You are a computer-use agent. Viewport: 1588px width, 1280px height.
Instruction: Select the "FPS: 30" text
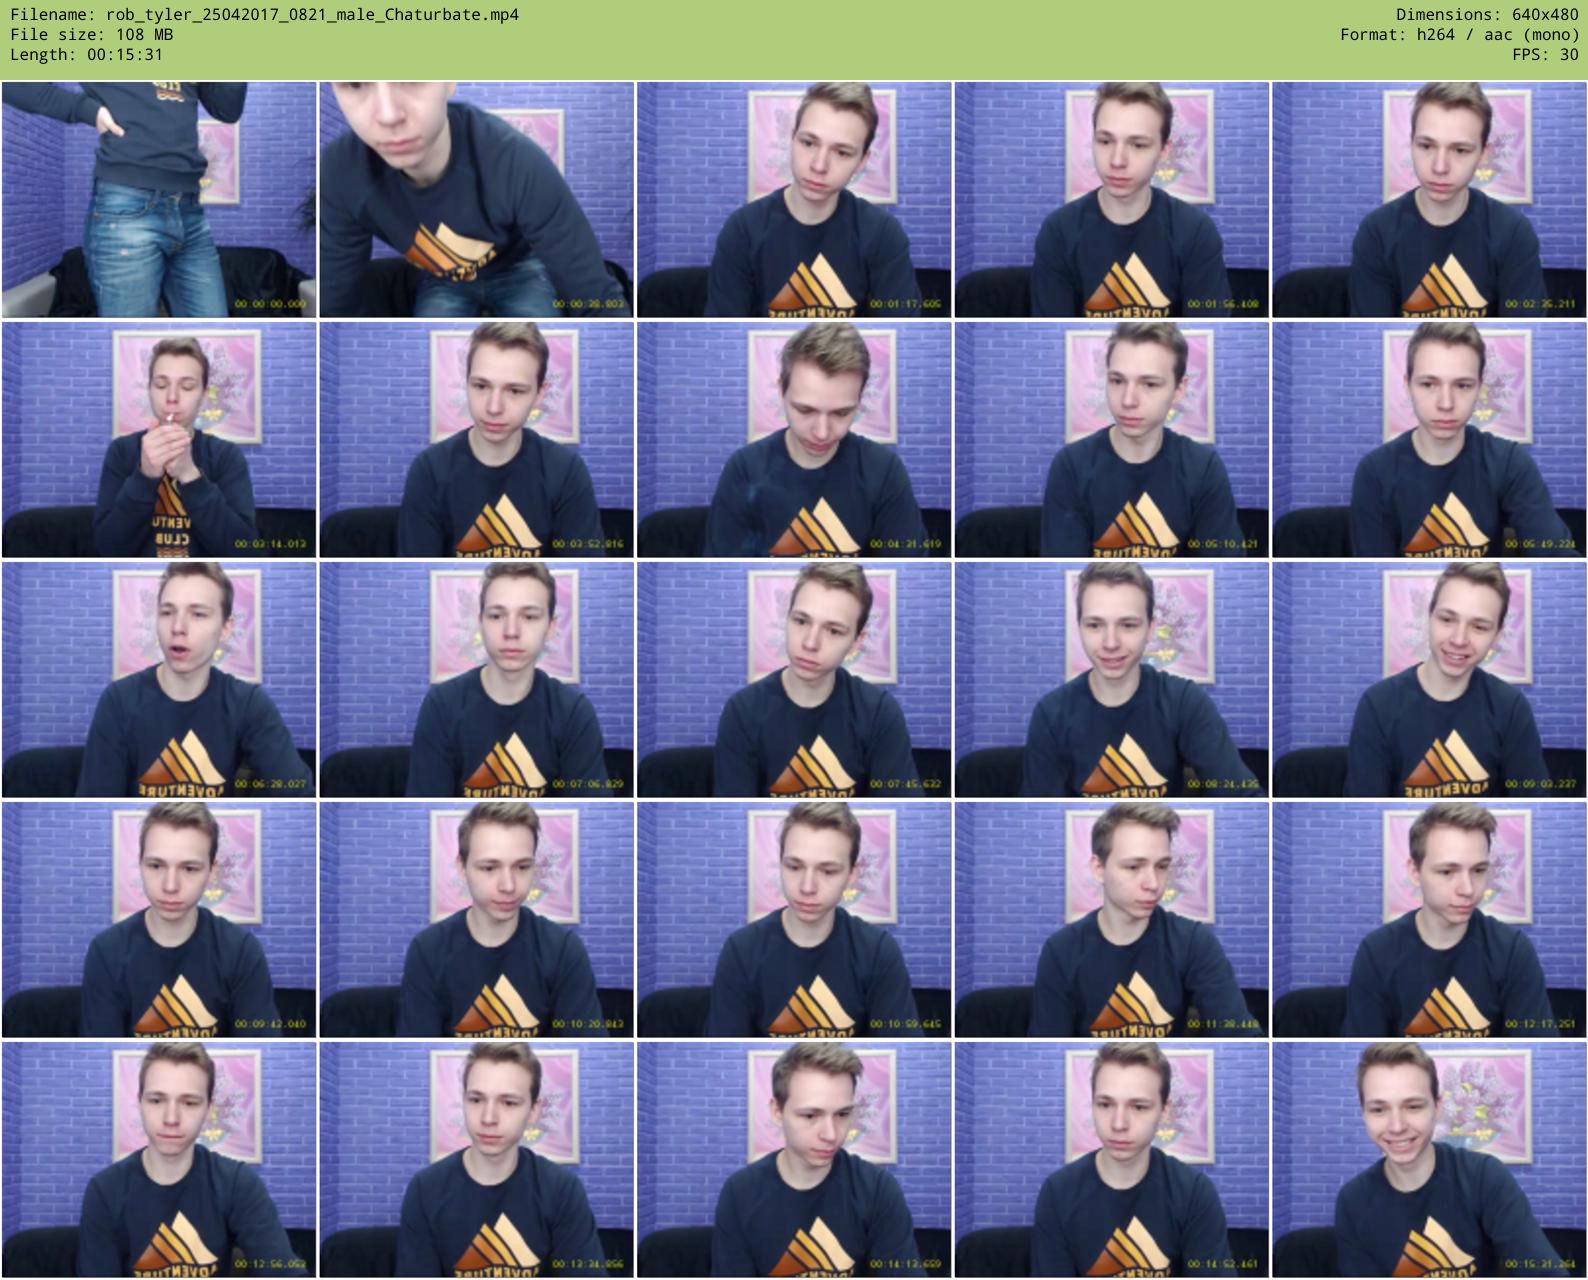coord(1546,55)
